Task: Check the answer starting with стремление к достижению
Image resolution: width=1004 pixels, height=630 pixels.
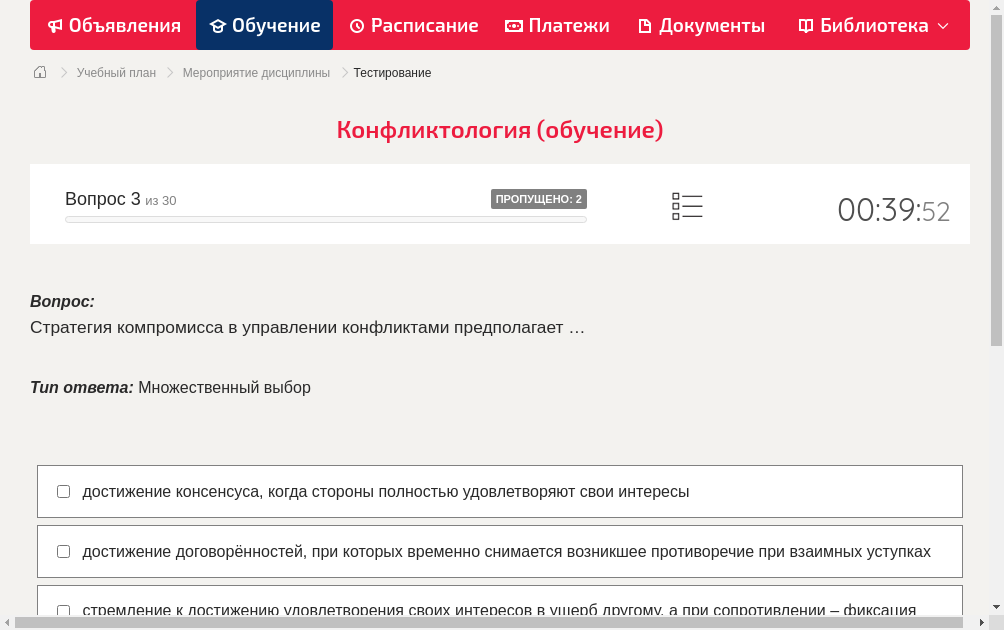Action: point(63,610)
